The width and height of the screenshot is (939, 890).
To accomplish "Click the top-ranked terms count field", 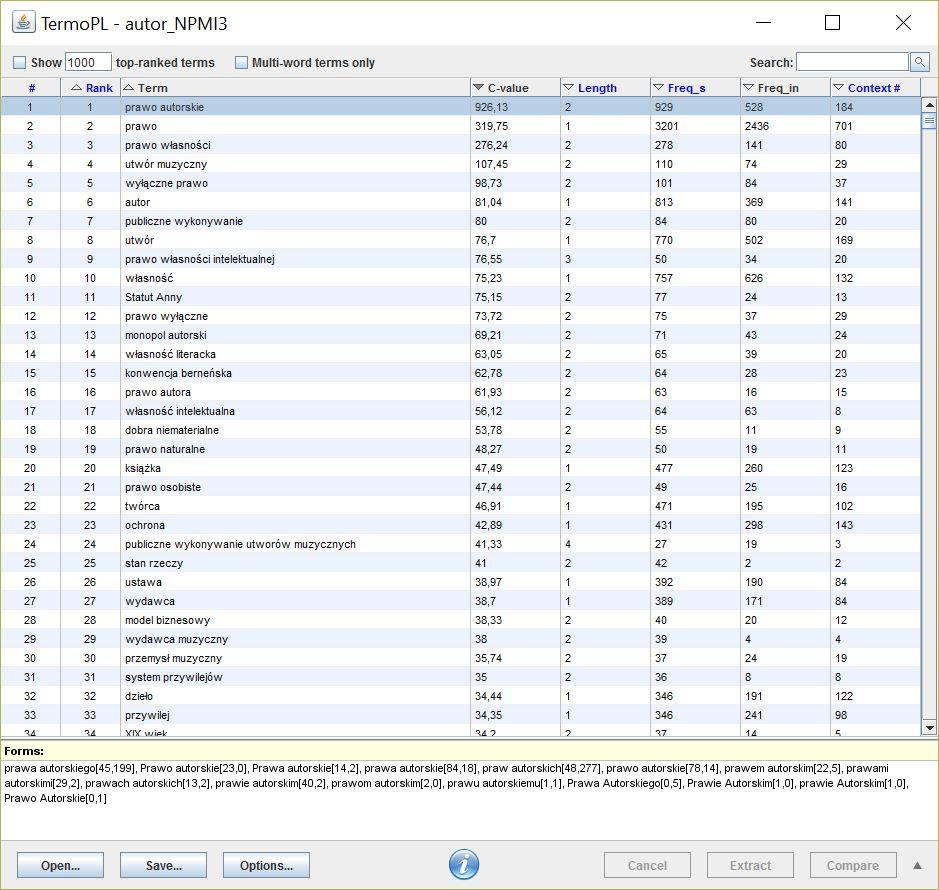I will [88, 62].
